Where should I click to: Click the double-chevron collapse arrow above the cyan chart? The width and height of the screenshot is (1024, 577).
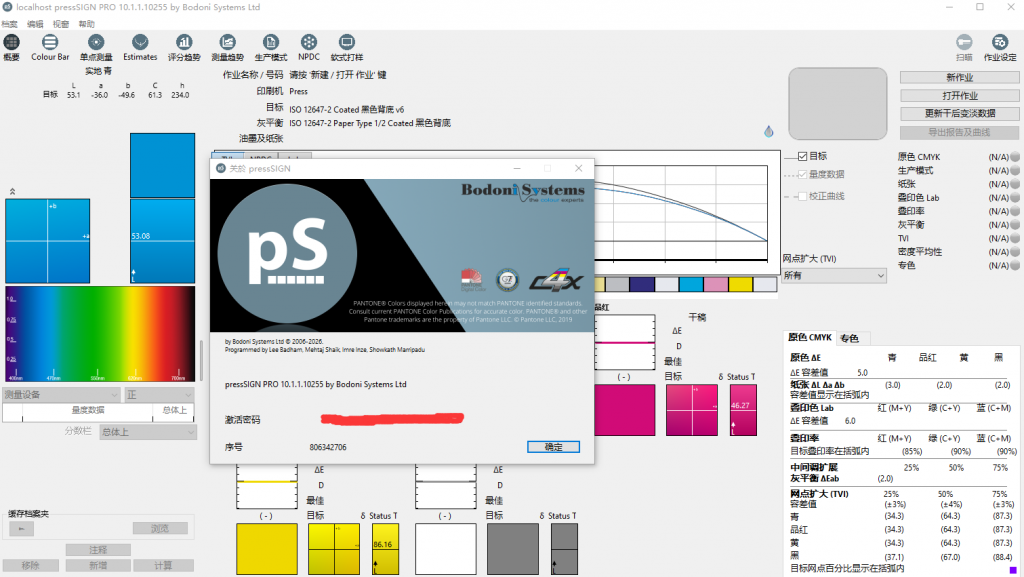(x=12, y=191)
